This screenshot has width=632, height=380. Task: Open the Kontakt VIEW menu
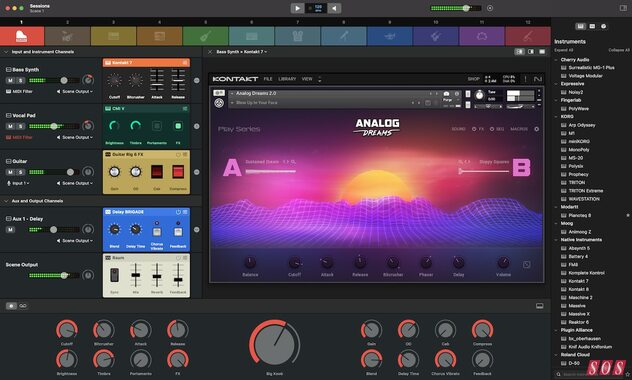click(307, 79)
